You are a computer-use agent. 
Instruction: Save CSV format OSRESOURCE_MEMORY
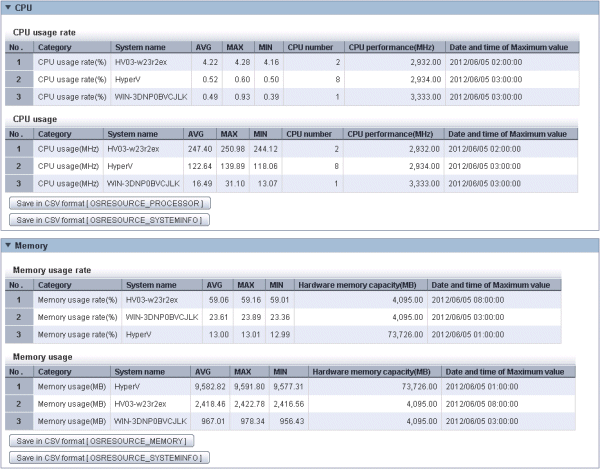point(101,441)
